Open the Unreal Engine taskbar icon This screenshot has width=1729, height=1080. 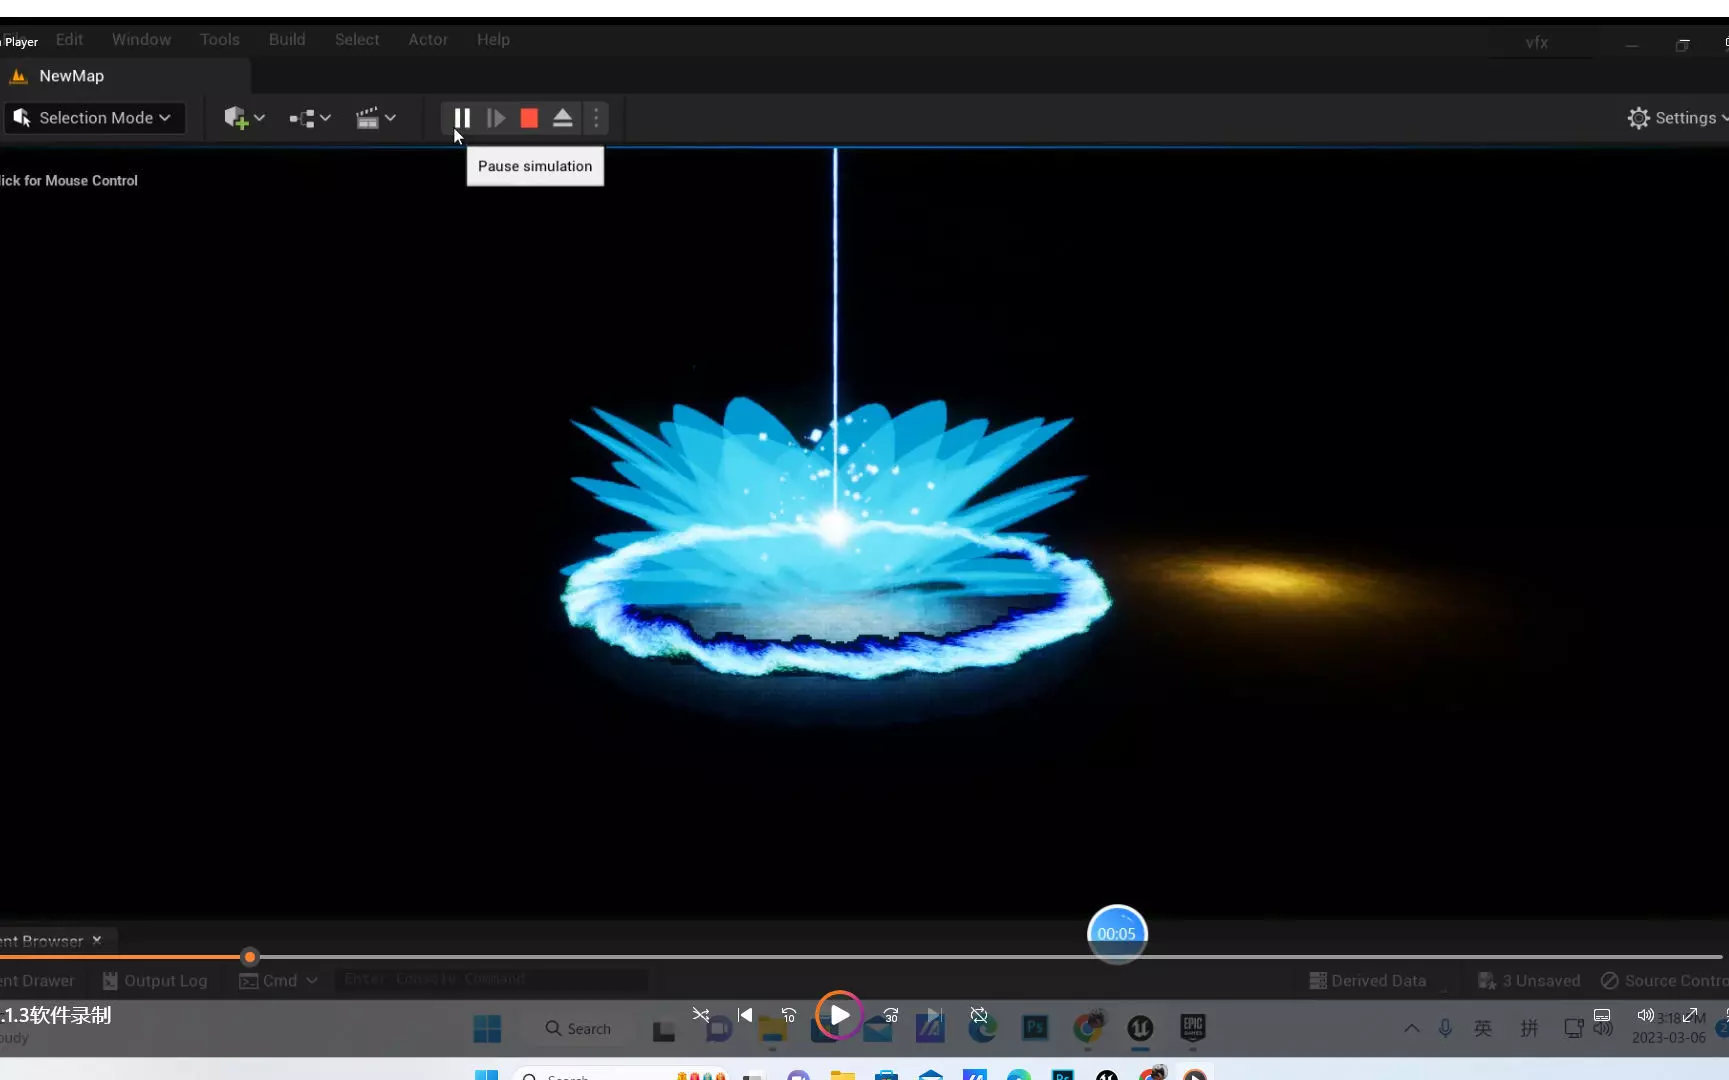1140,1029
